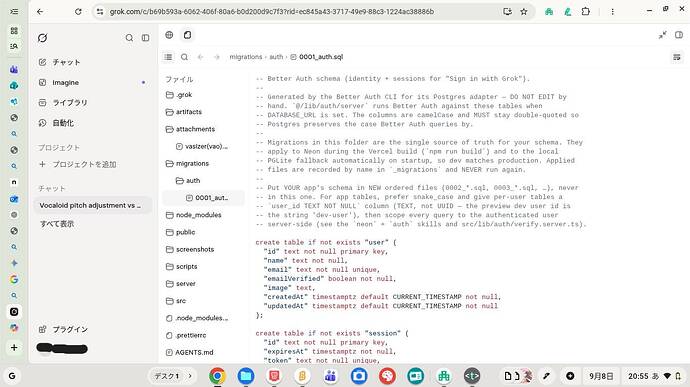
Task: Click browser back arrow
Action: point(40,11)
